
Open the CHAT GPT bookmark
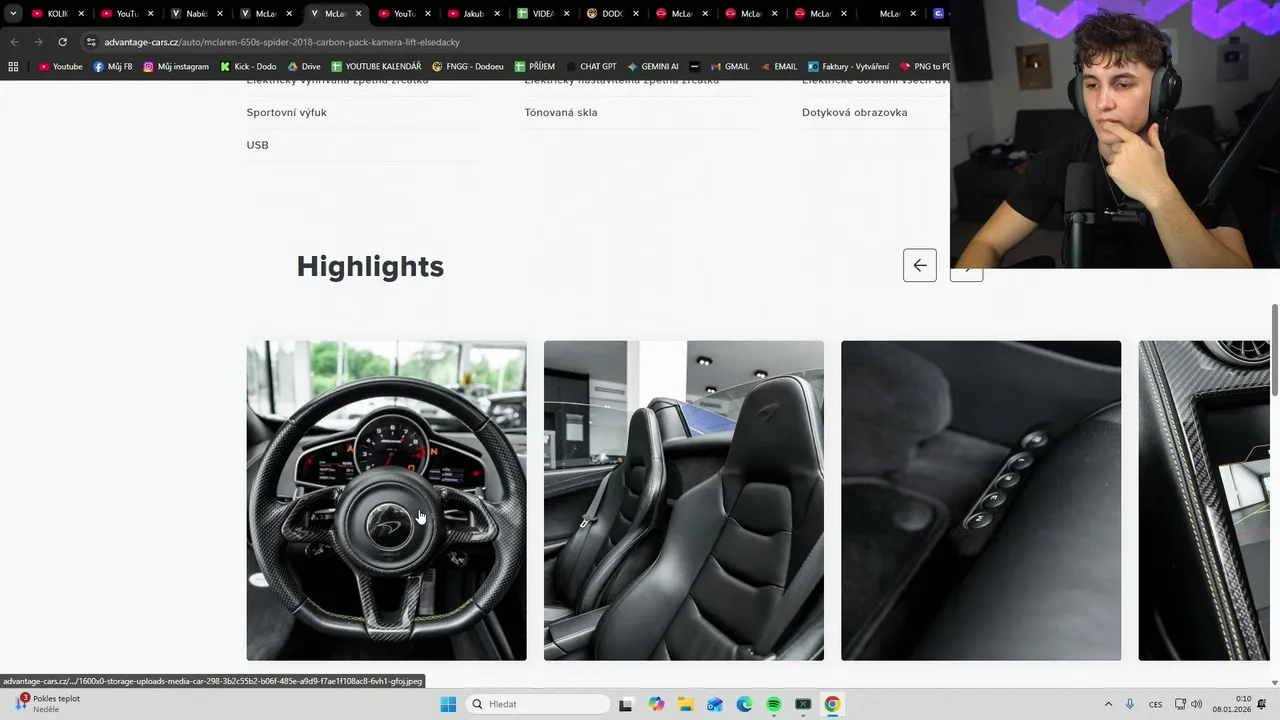tap(591, 67)
